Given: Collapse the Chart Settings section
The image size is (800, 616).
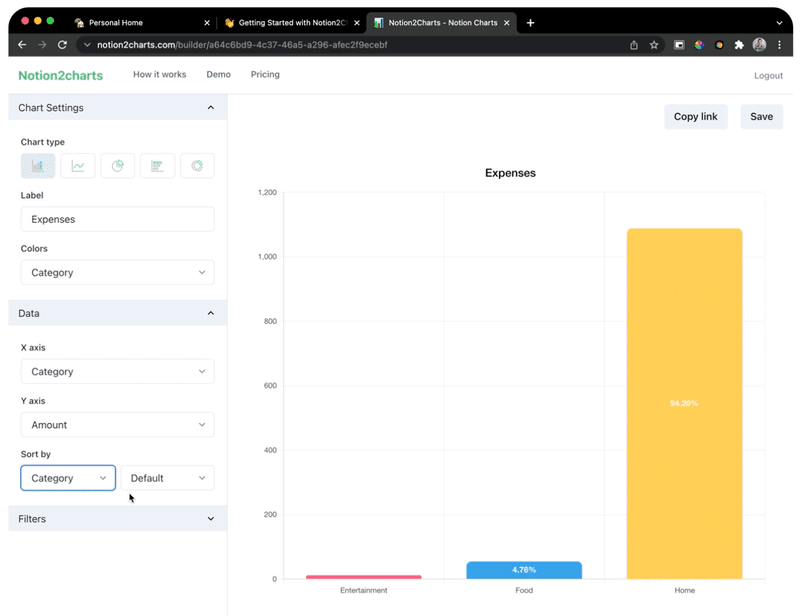Looking at the screenshot, I should coord(211,108).
